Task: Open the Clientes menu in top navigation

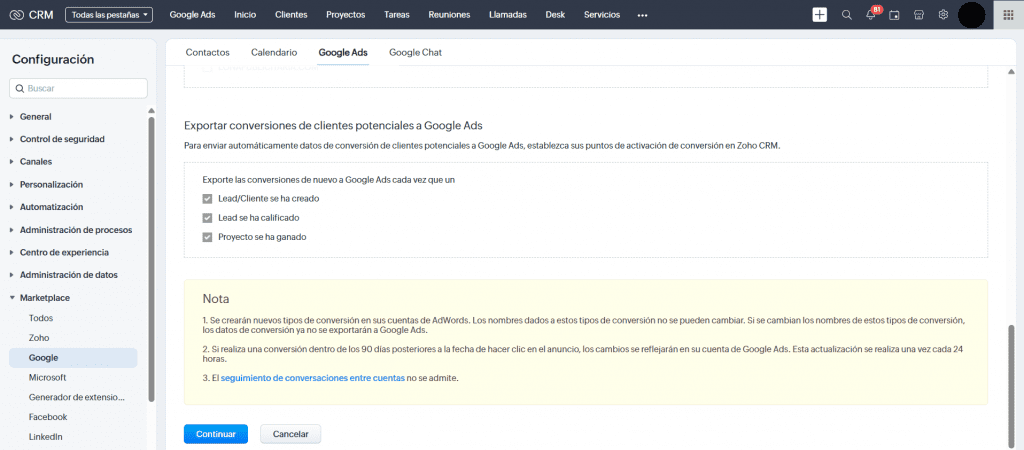Action: (x=291, y=15)
